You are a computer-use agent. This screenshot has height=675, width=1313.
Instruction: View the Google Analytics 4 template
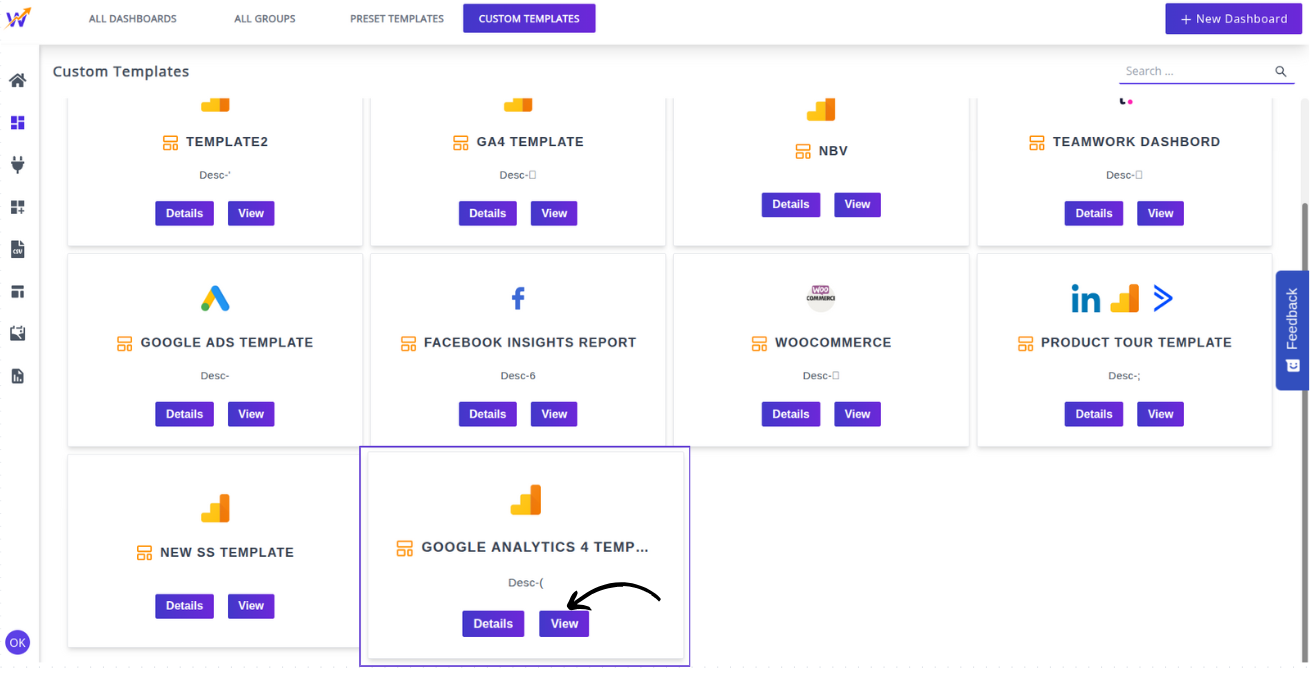pyautogui.click(x=564, y=624)
